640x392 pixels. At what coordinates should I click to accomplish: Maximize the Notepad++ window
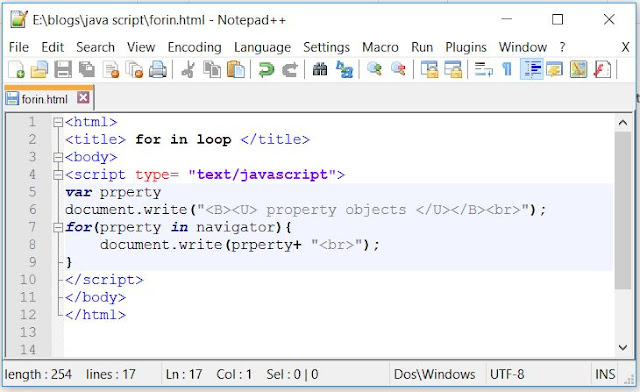coord(557,19)
